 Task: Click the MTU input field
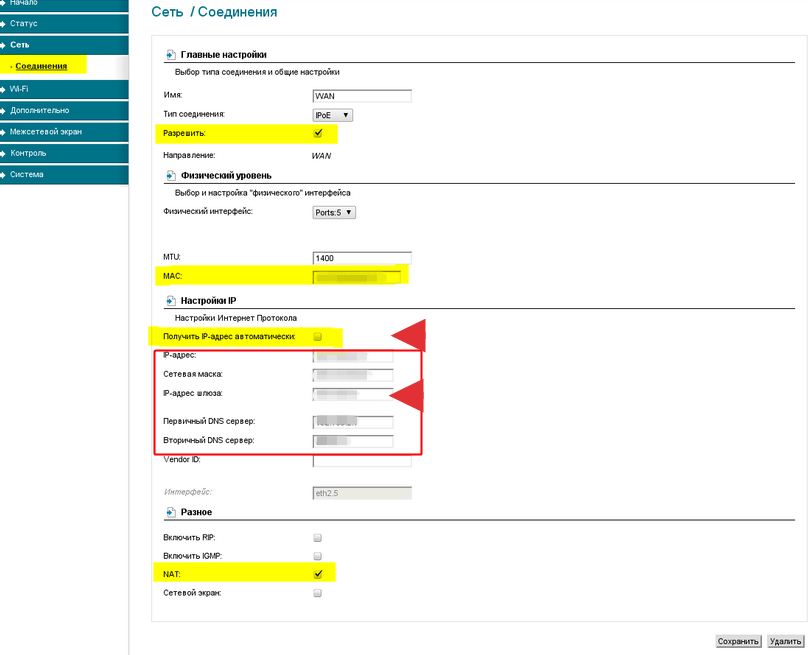pos(362,258)
